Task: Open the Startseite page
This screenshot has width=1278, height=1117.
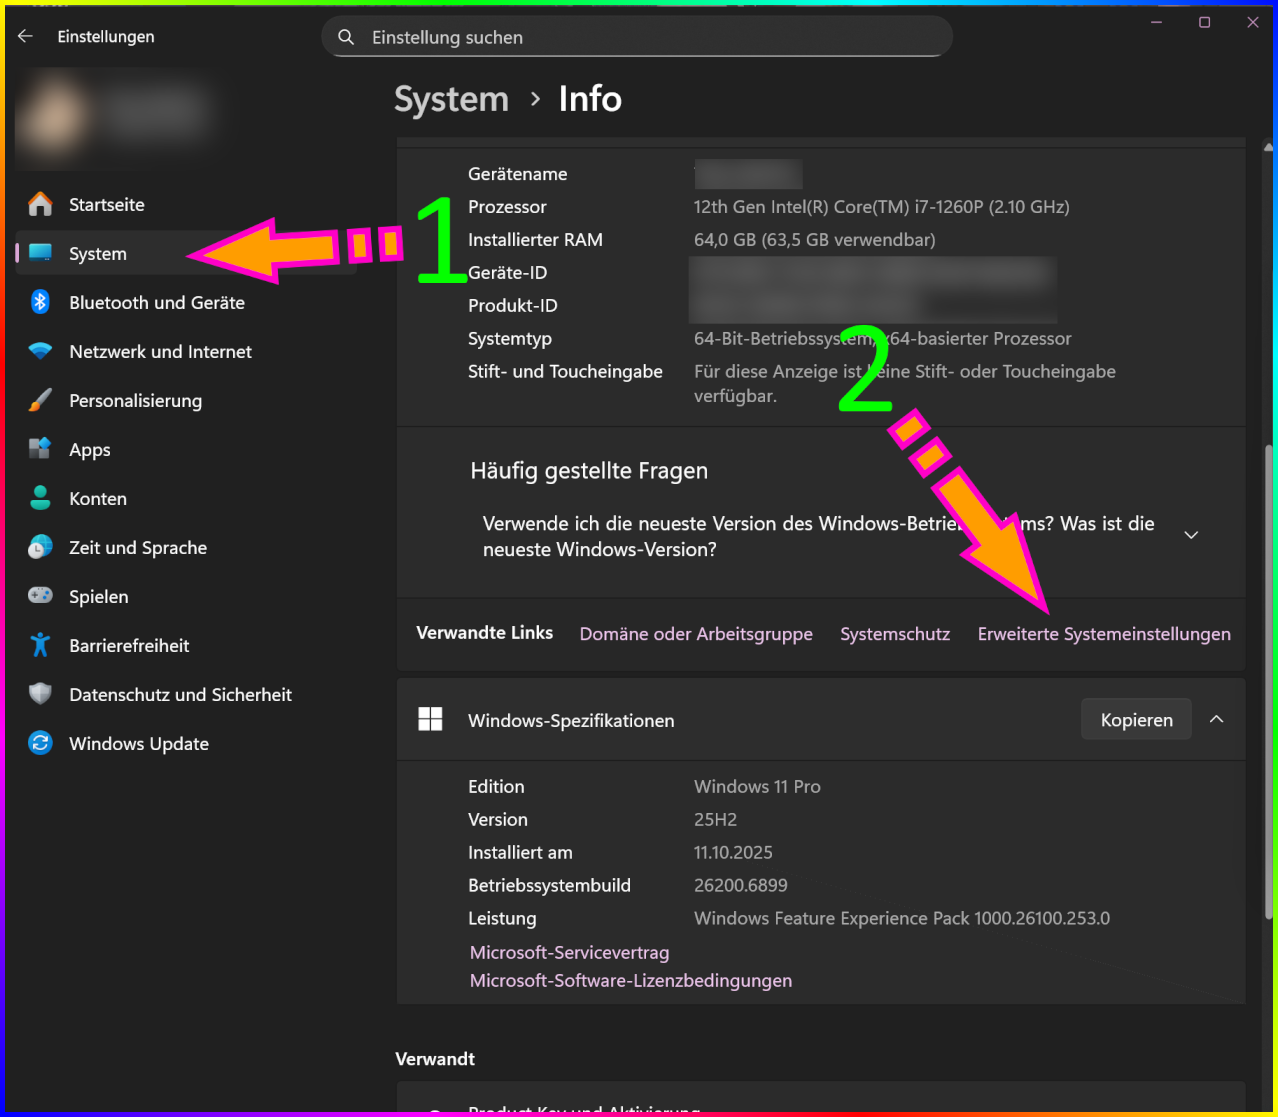Action: coord(186,204)
